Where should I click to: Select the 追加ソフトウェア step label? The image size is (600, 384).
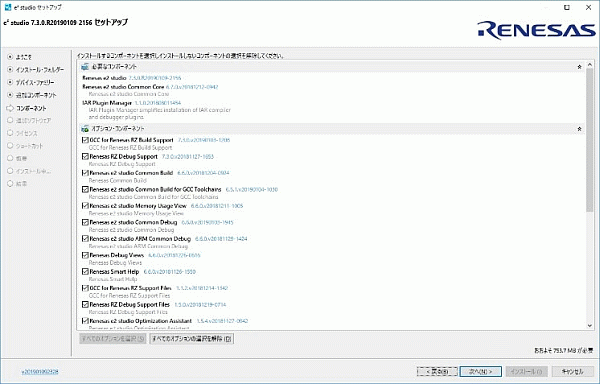[33, 120]
